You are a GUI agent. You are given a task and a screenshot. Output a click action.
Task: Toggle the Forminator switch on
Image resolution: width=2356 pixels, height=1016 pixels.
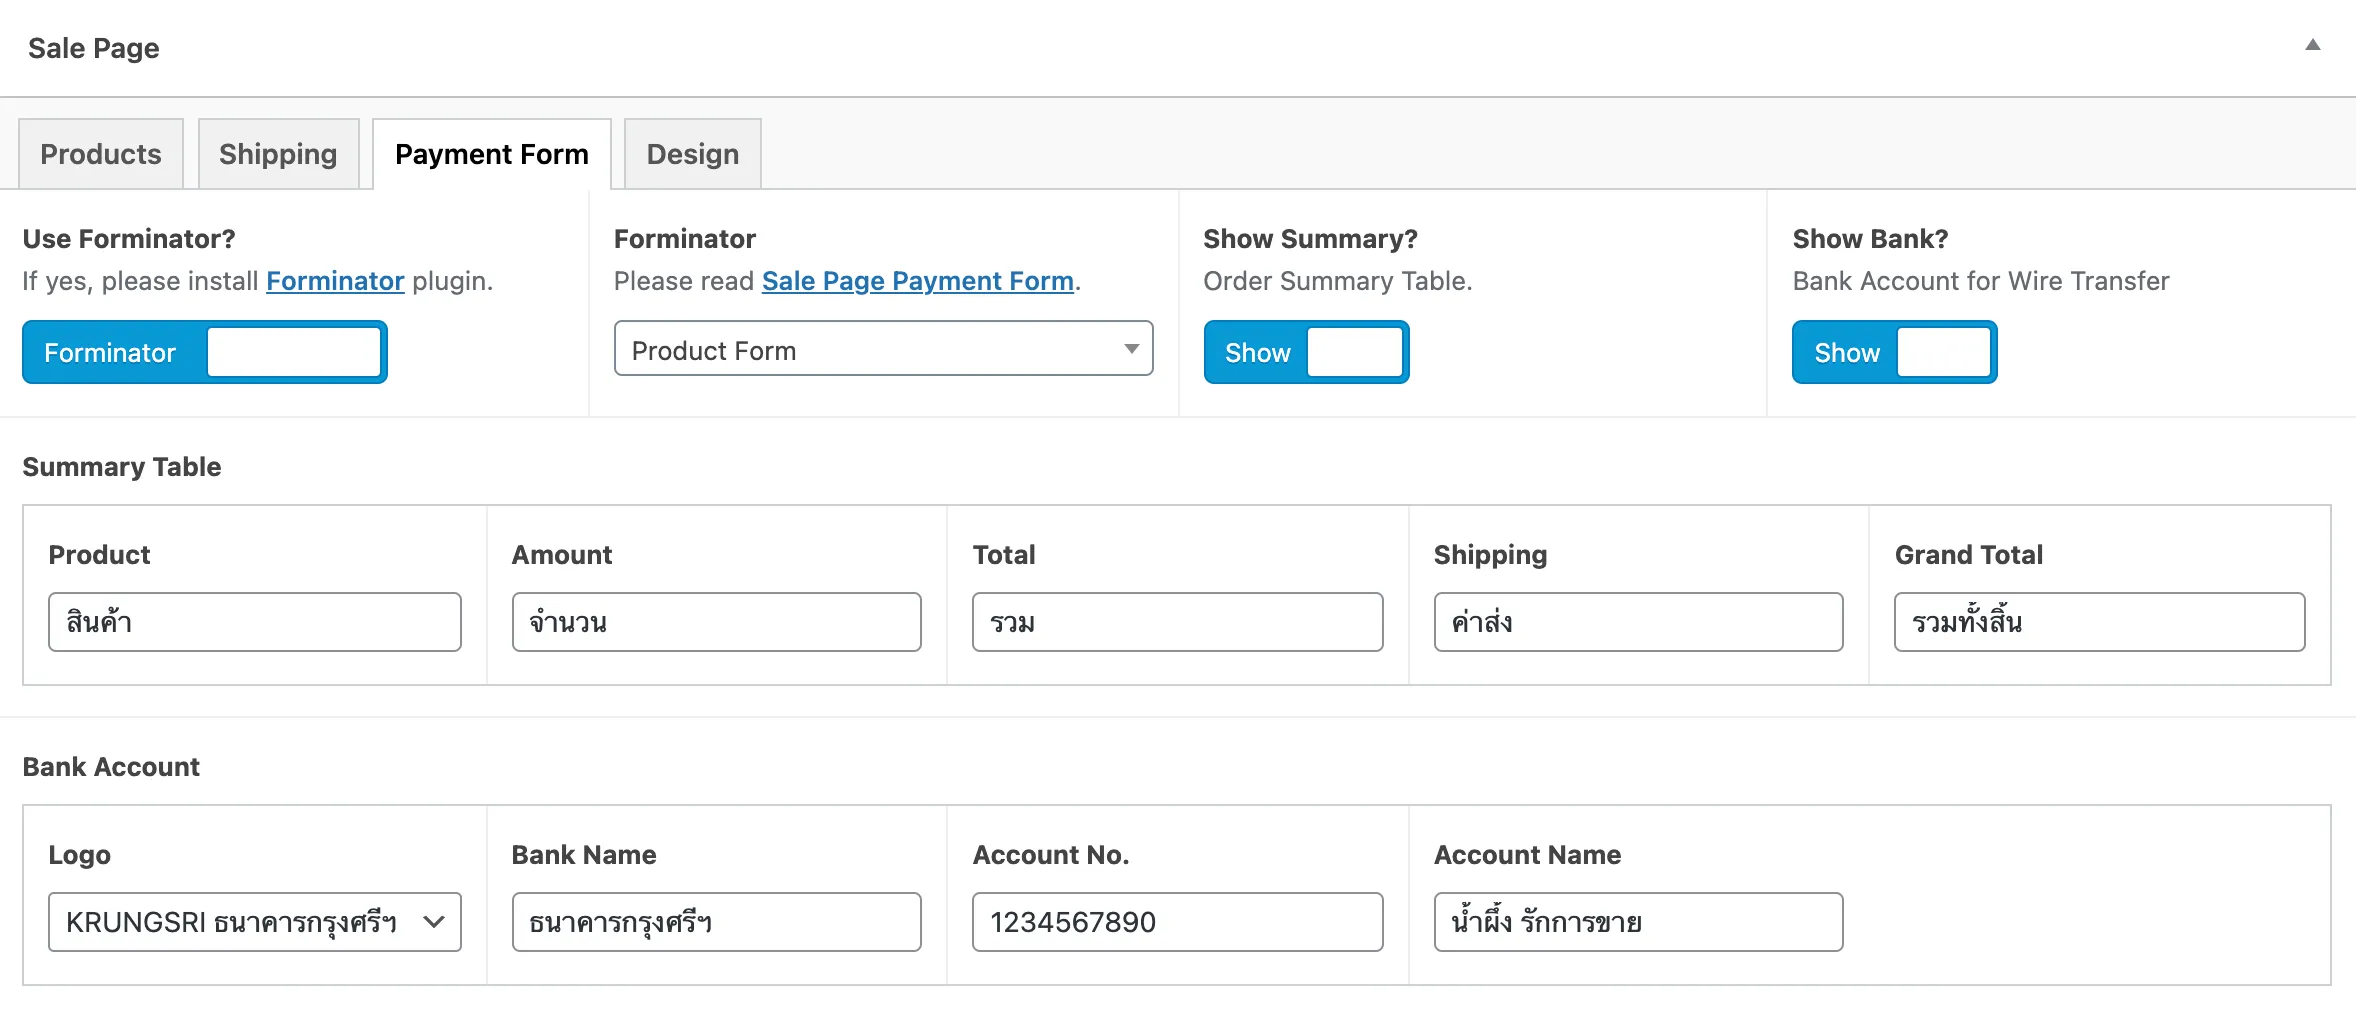294,351
